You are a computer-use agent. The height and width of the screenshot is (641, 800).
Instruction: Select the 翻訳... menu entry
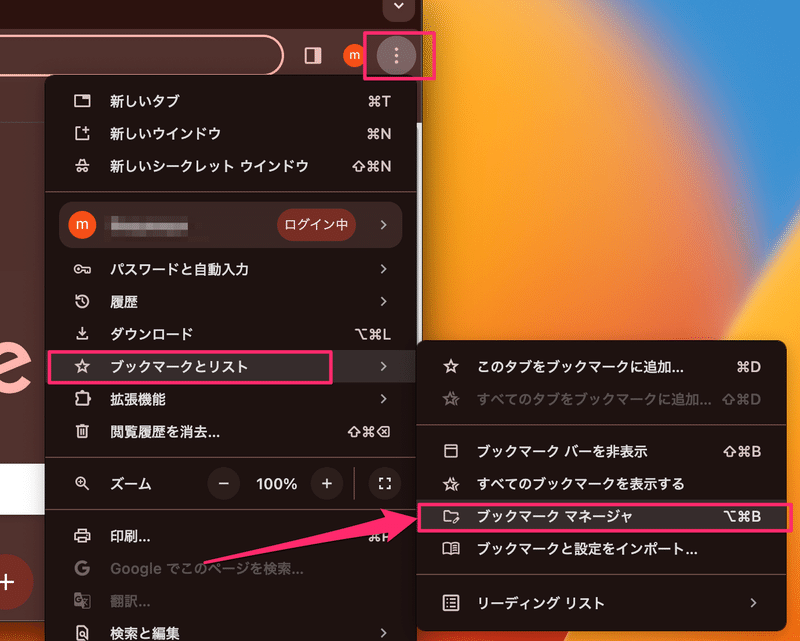point(231,601)
